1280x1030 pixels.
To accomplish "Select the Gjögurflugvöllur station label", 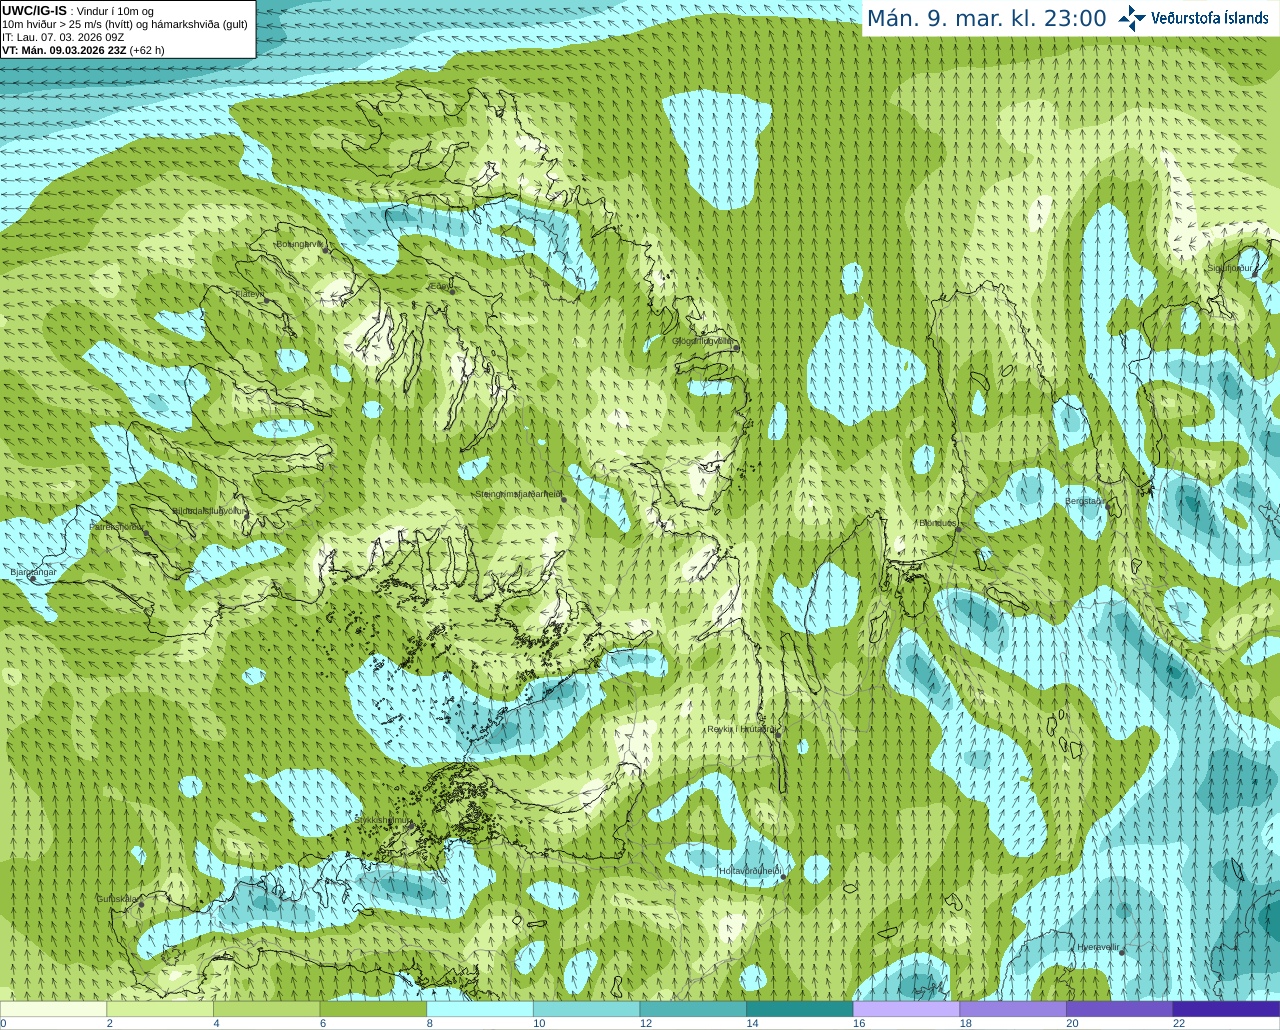I will [702, 341].
